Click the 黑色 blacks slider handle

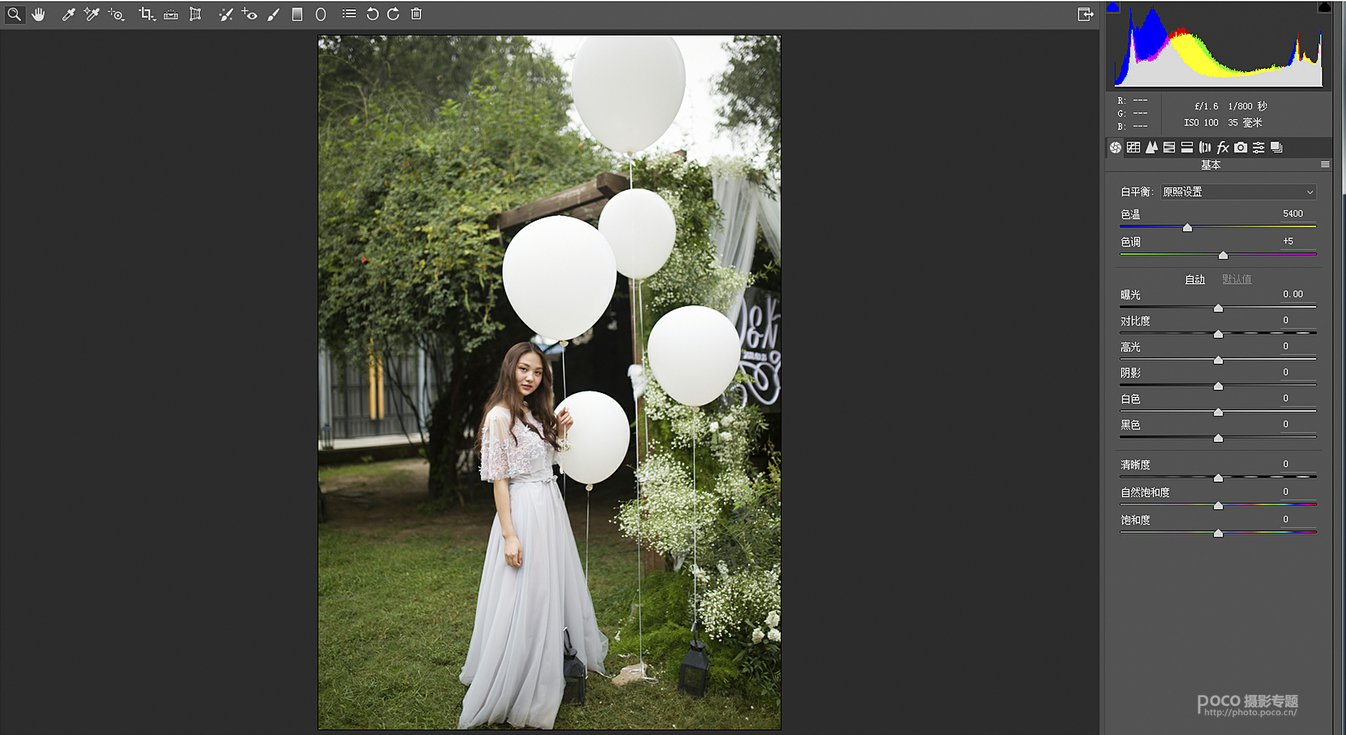(x=1218, y=438)
